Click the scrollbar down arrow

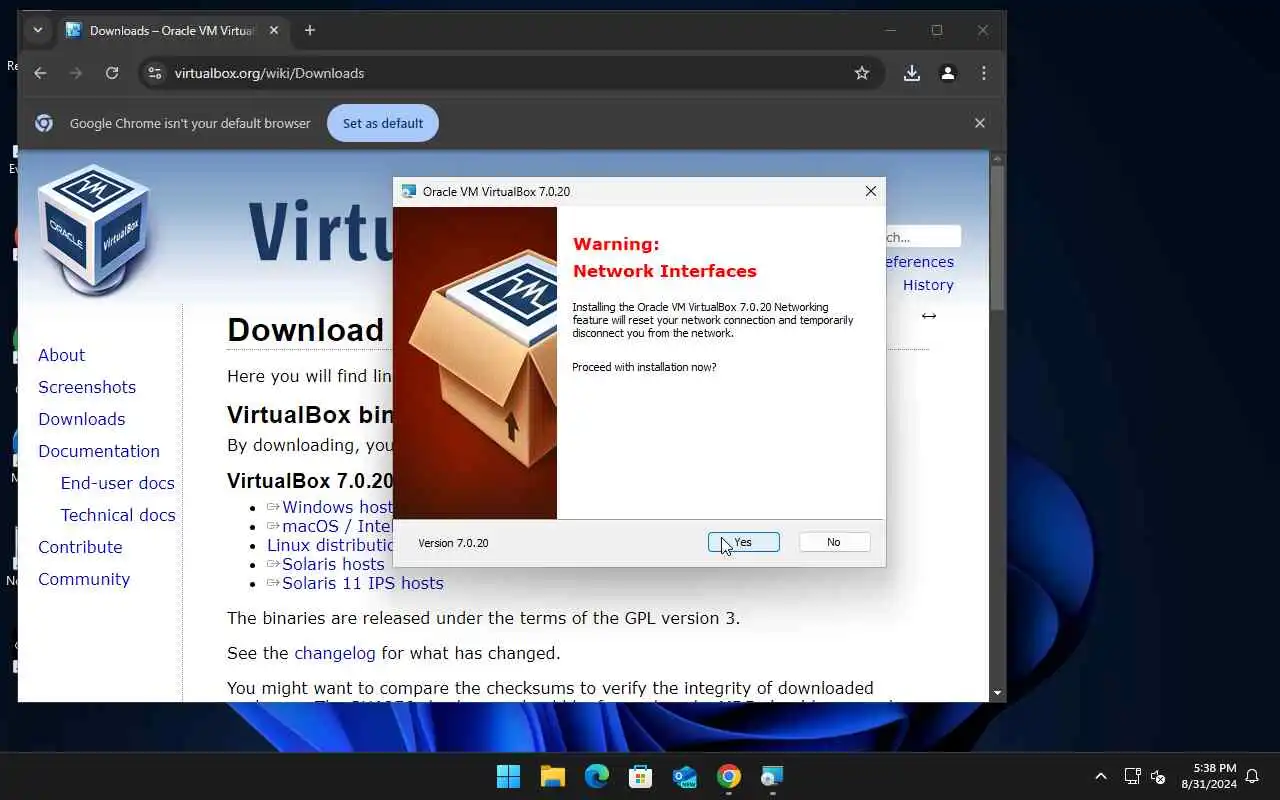[997, 693]
